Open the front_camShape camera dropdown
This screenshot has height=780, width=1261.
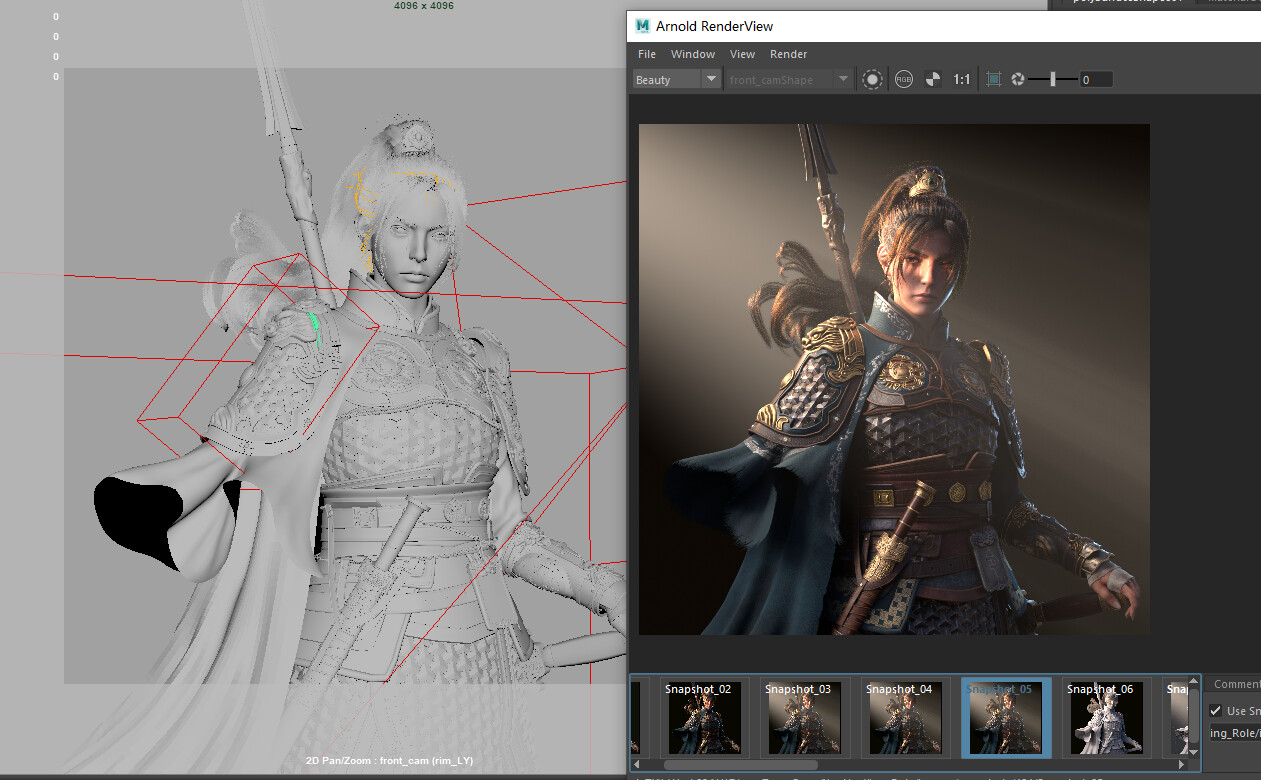pyautogui.click(x=789, y=79)
